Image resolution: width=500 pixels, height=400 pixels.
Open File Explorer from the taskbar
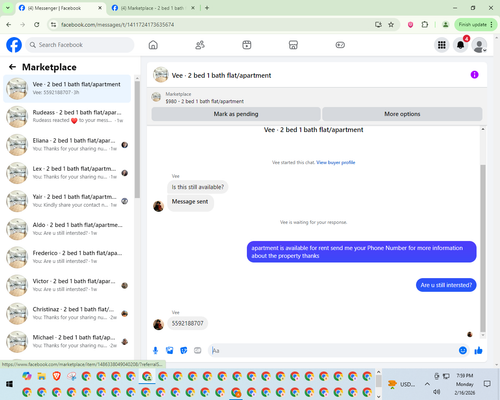point(42,377)
